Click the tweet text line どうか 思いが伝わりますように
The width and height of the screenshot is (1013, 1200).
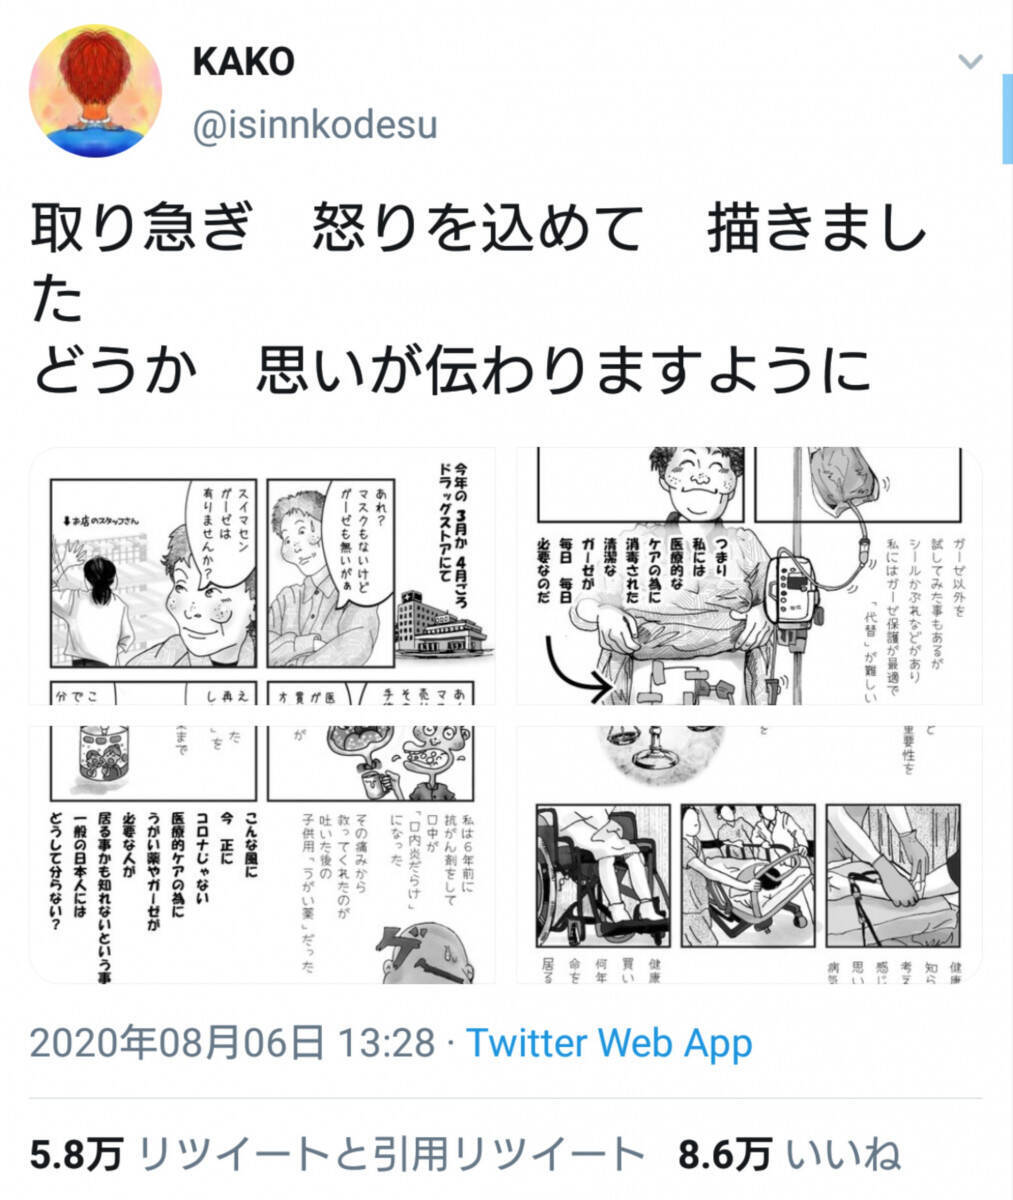click(450, 370)
